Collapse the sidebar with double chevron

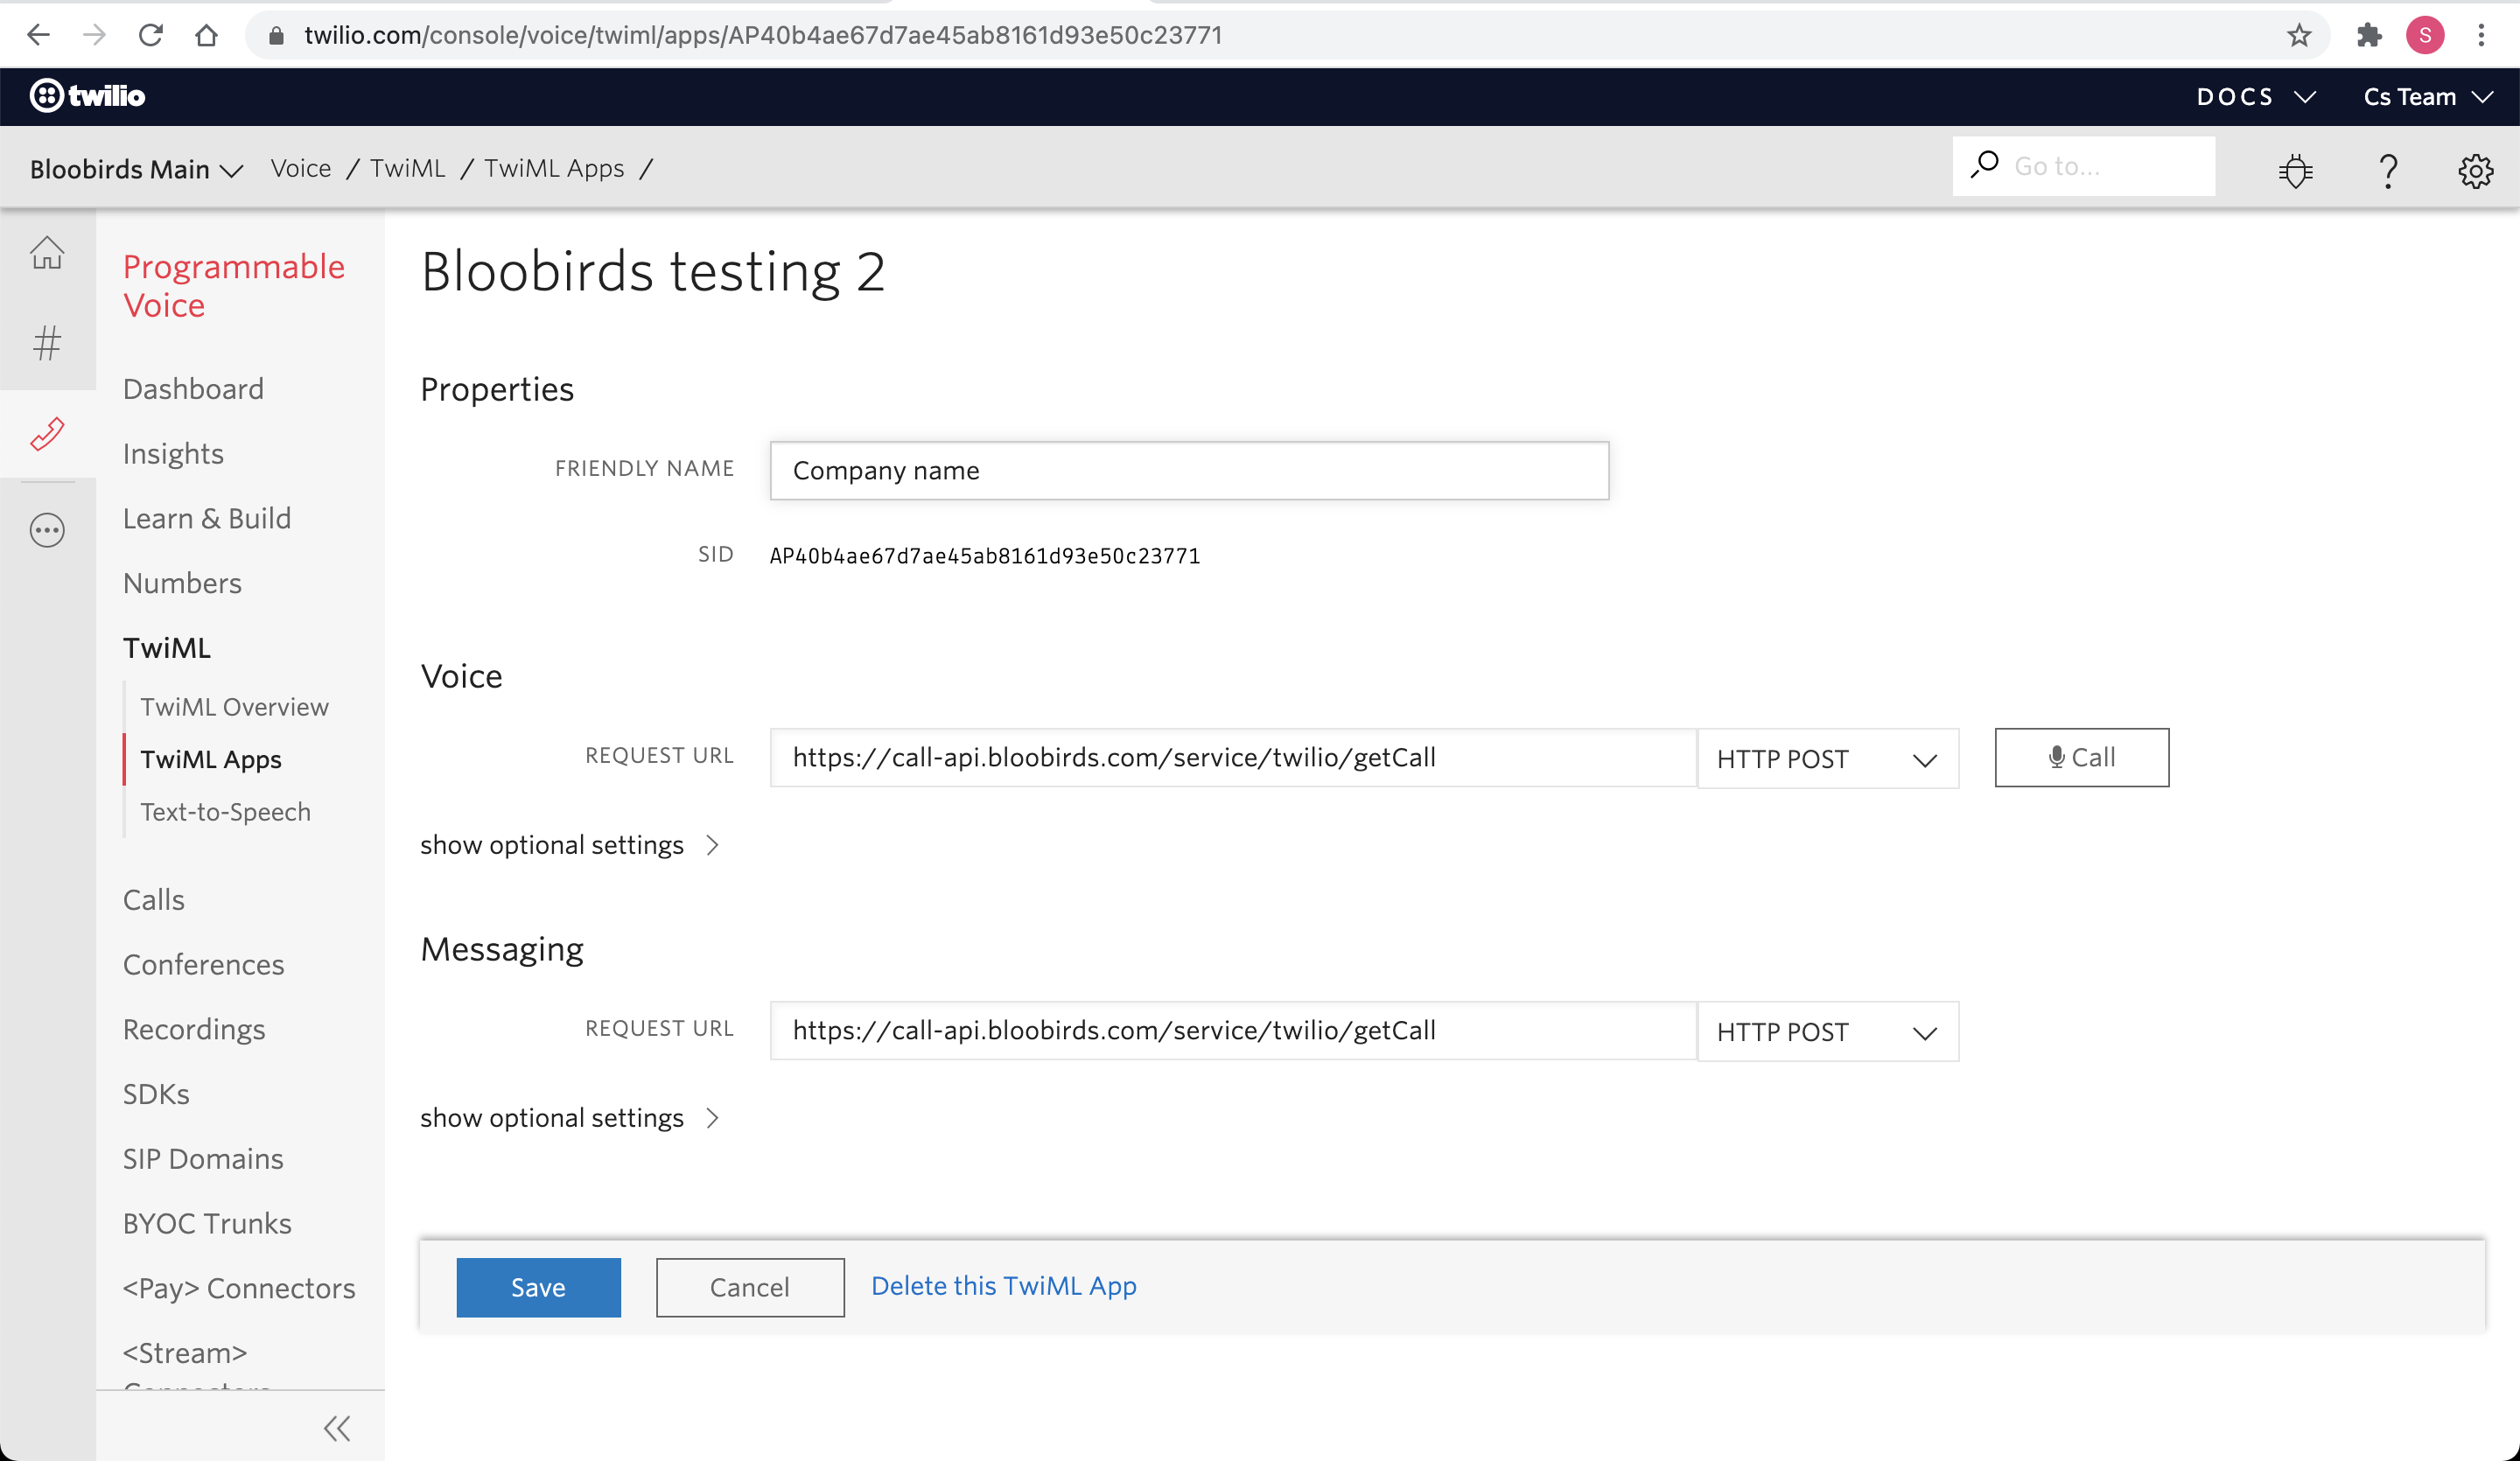[x=337, y=1428]
